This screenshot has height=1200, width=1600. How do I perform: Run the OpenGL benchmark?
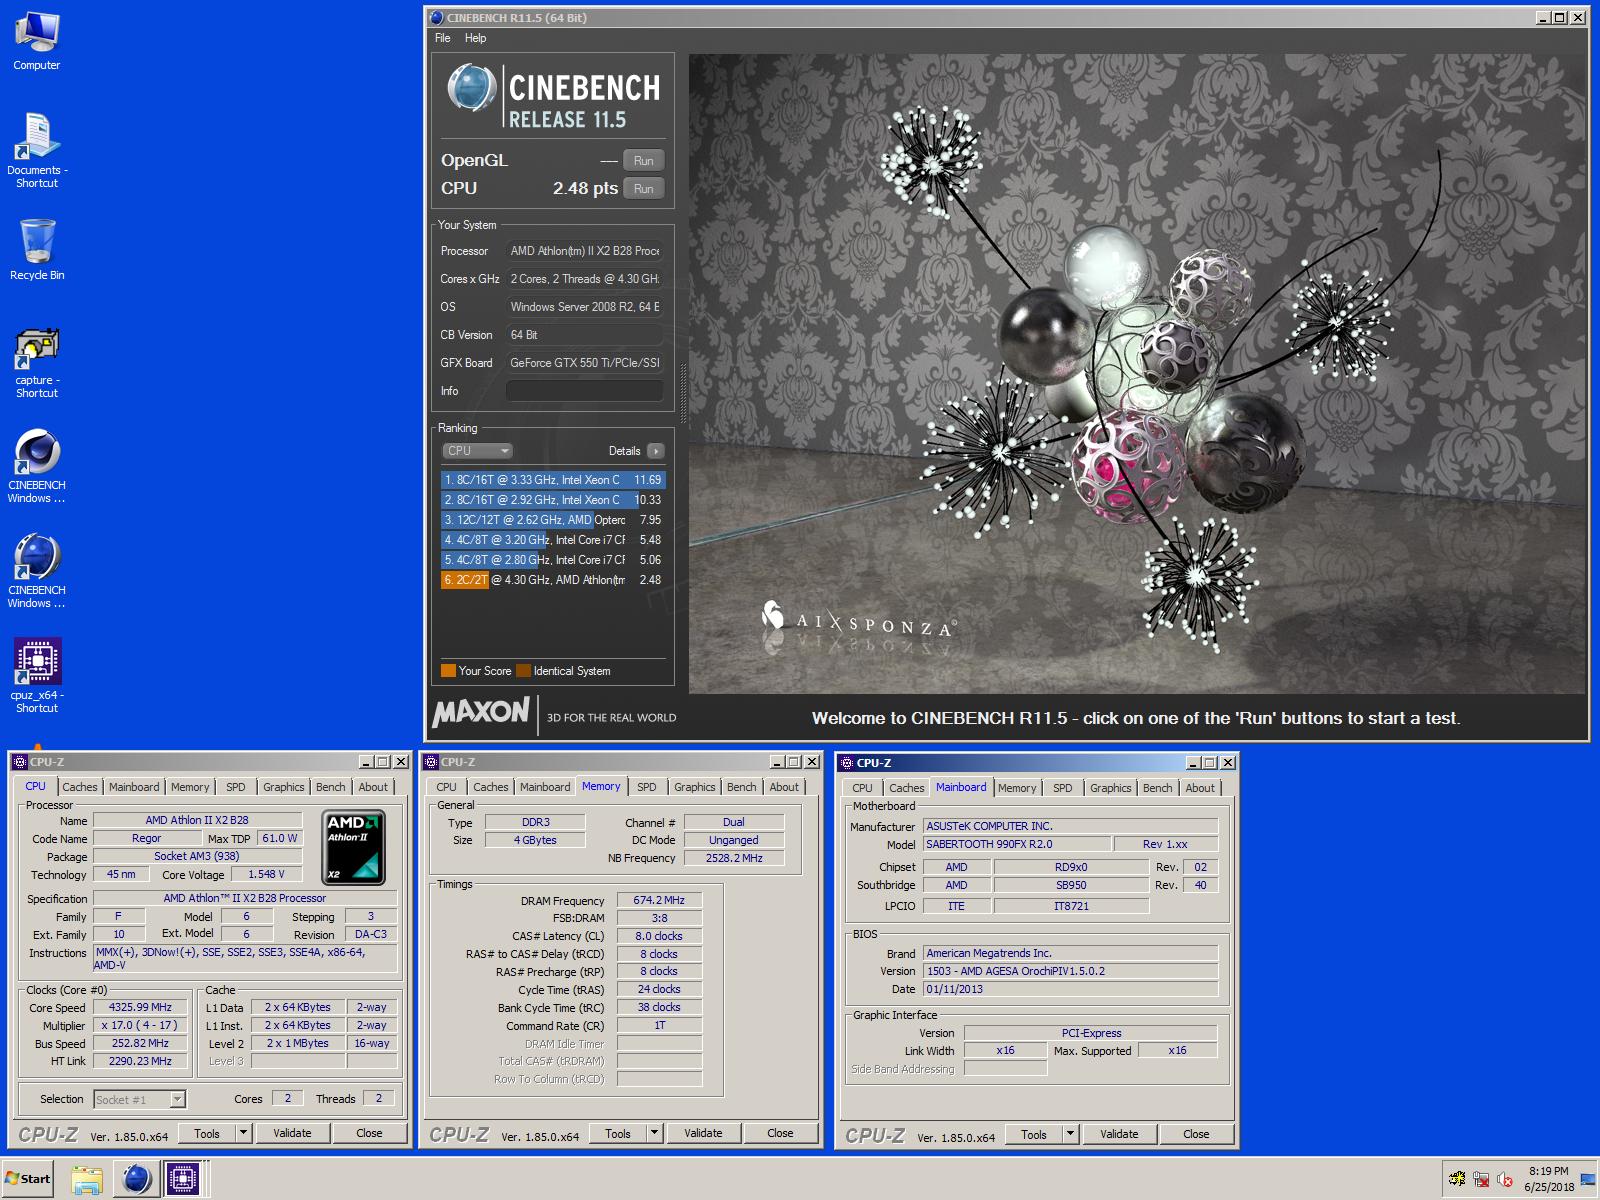tap(643, 160)
